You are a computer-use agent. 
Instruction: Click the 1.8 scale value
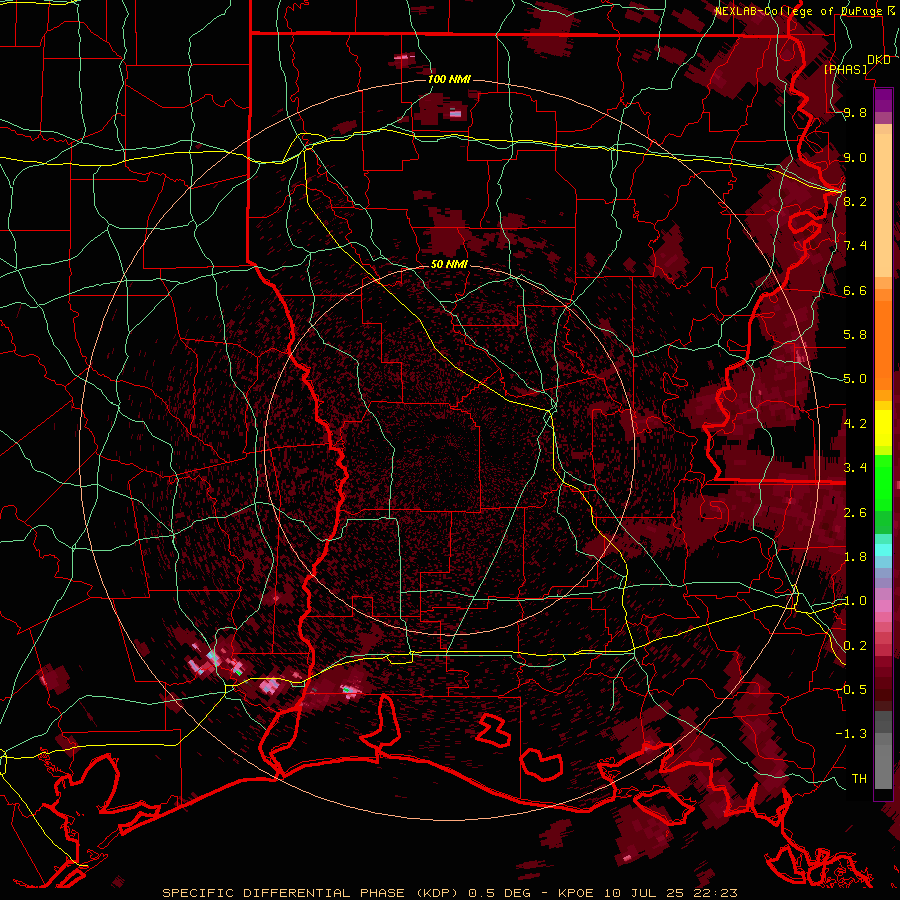(855, 557)
